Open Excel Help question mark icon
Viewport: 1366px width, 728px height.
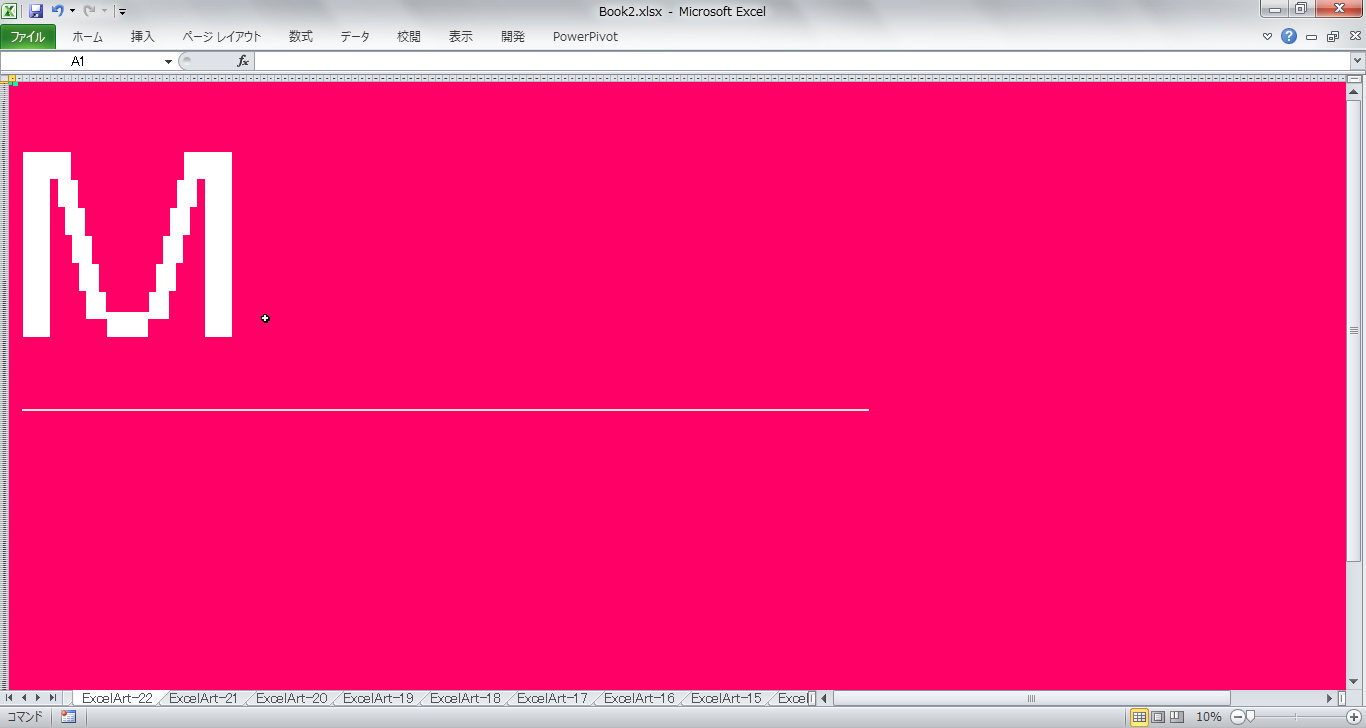(x=1289, y=37)
